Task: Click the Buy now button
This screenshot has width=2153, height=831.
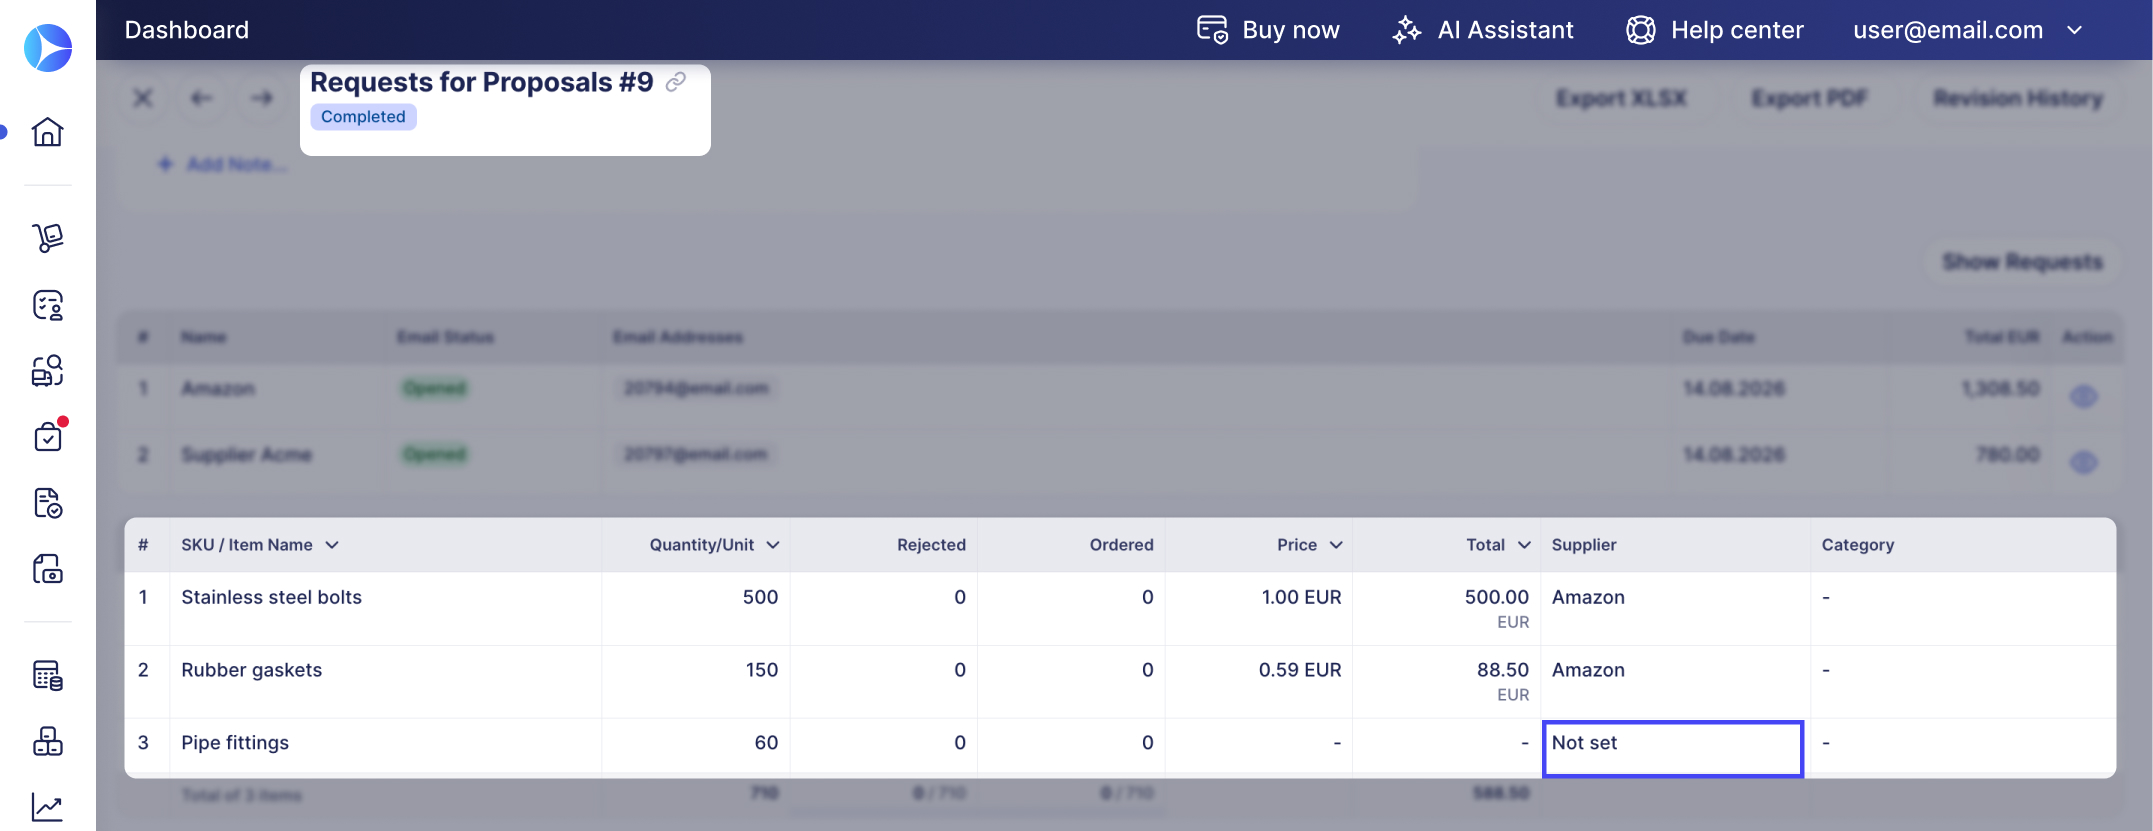Action: (x=1268, y=30)
